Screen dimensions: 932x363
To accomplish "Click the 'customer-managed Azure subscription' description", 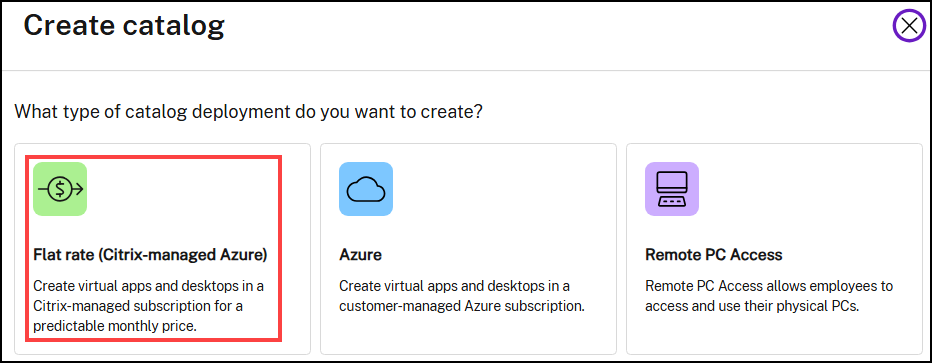I will [x=462, y=296].
